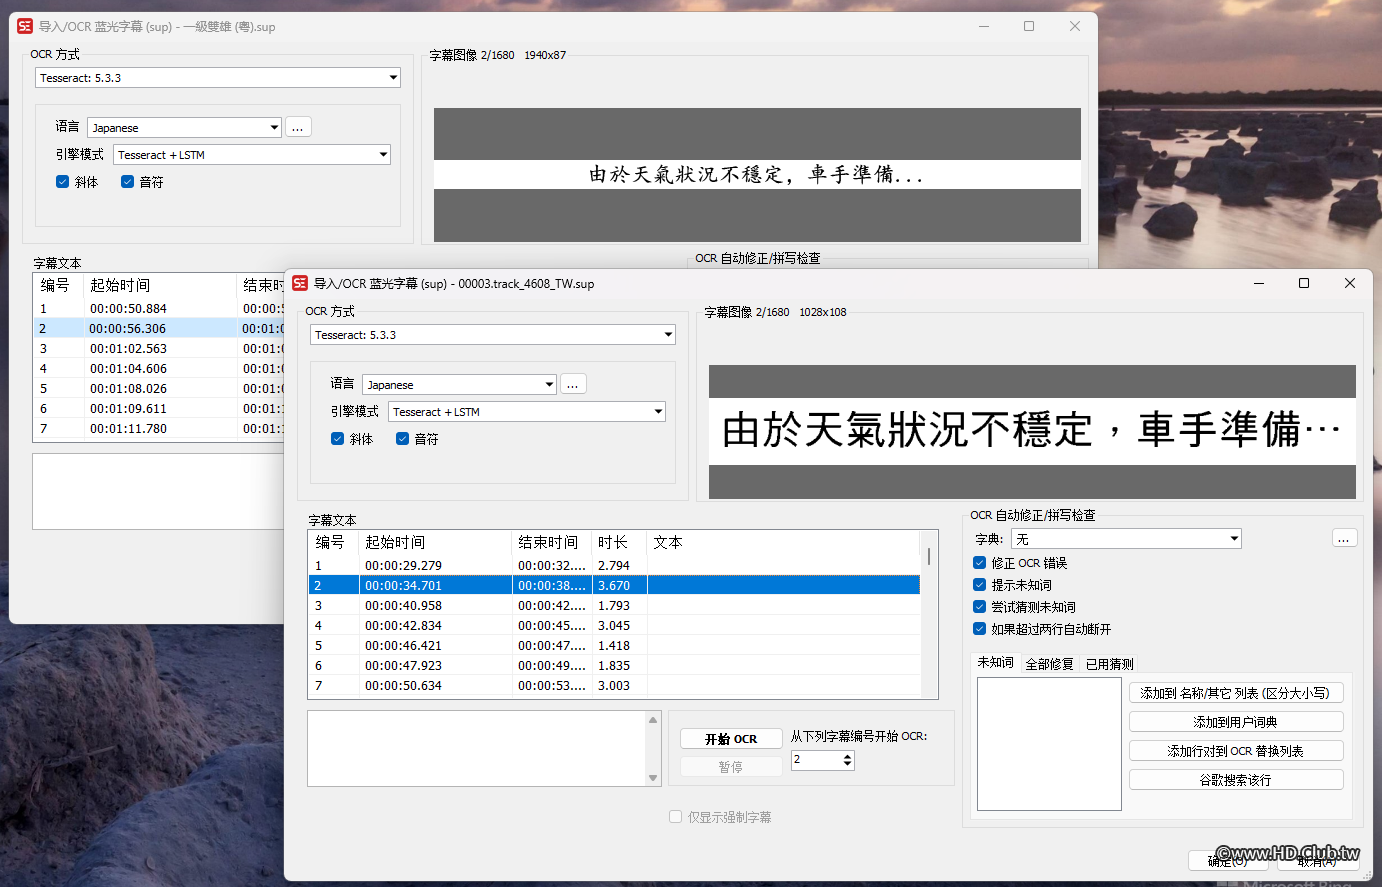Click the Subtitle Edit logo on the front window
The width and height of the screenshot is (1382, 887).
[x=299, y=284]
